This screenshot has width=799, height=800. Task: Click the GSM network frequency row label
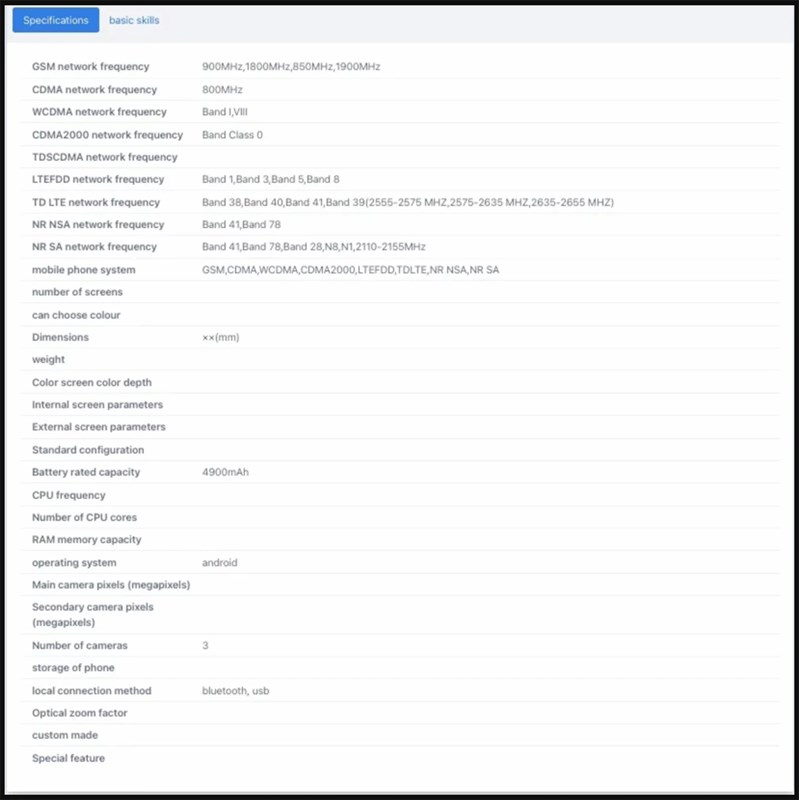tap(90, 67)
